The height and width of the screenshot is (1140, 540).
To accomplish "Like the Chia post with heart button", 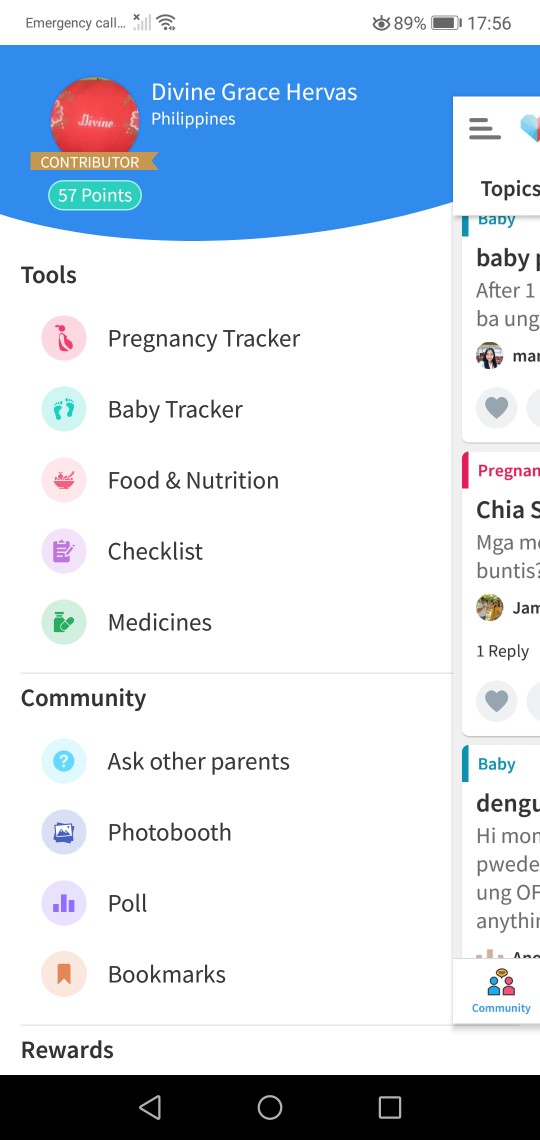I will [x=496, y=701].
